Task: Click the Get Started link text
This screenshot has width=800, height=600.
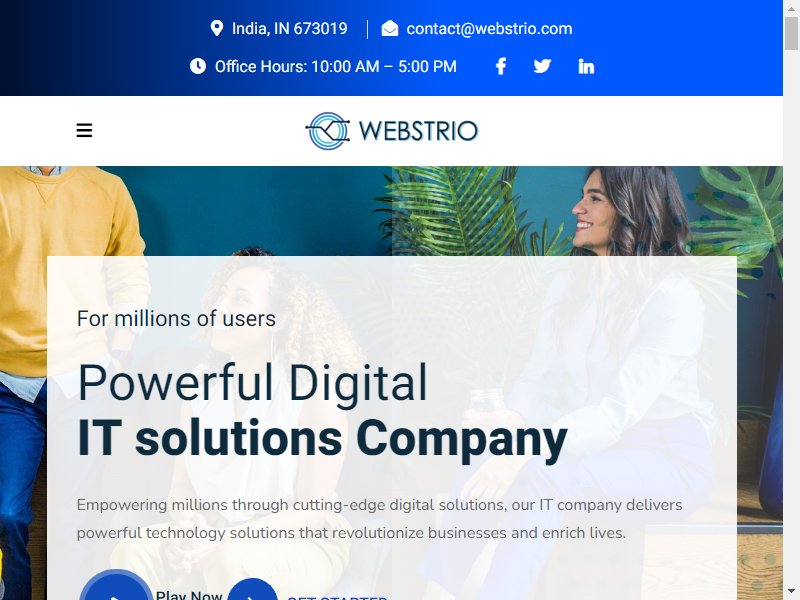Action: coord(337,597)
